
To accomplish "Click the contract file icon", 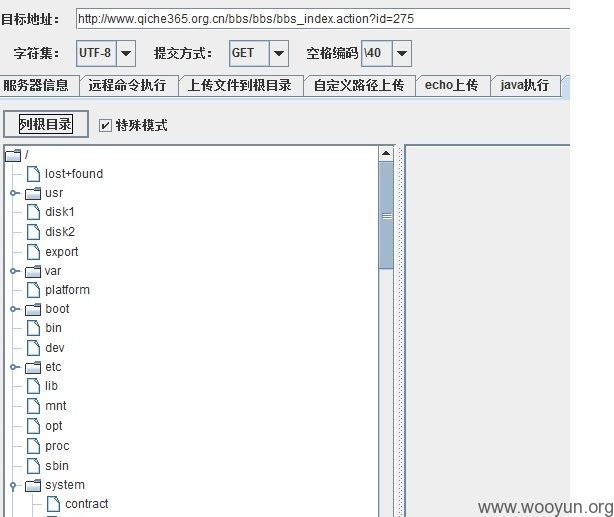I will tap(53, 504).
